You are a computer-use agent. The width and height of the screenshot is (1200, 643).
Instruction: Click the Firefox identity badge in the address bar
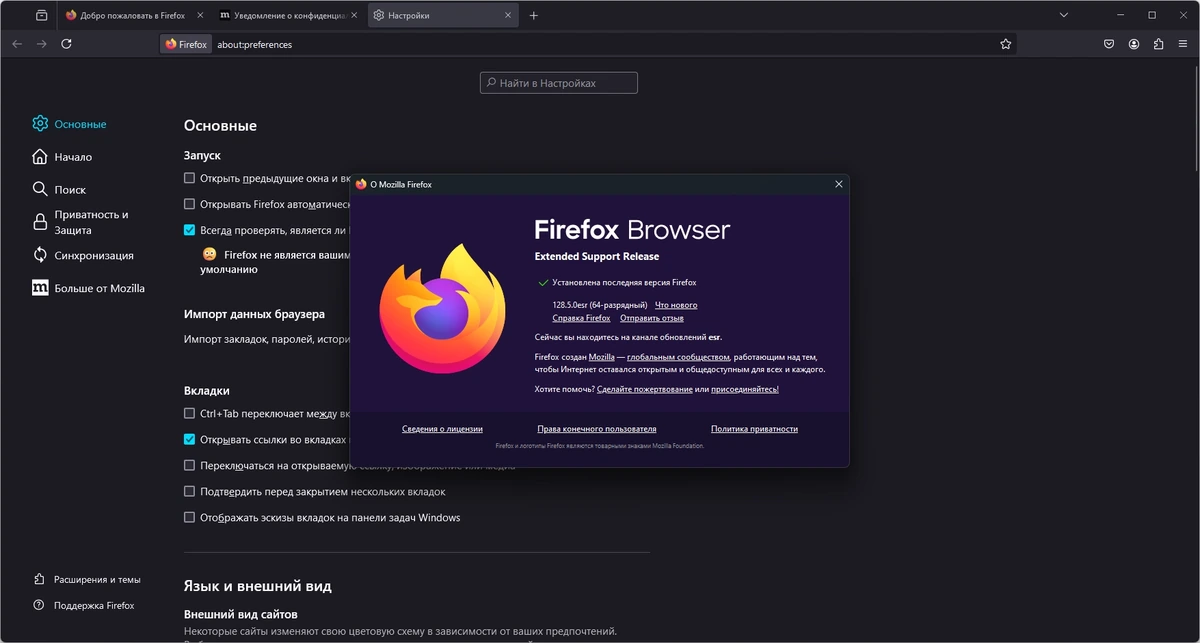coord(186,44)
